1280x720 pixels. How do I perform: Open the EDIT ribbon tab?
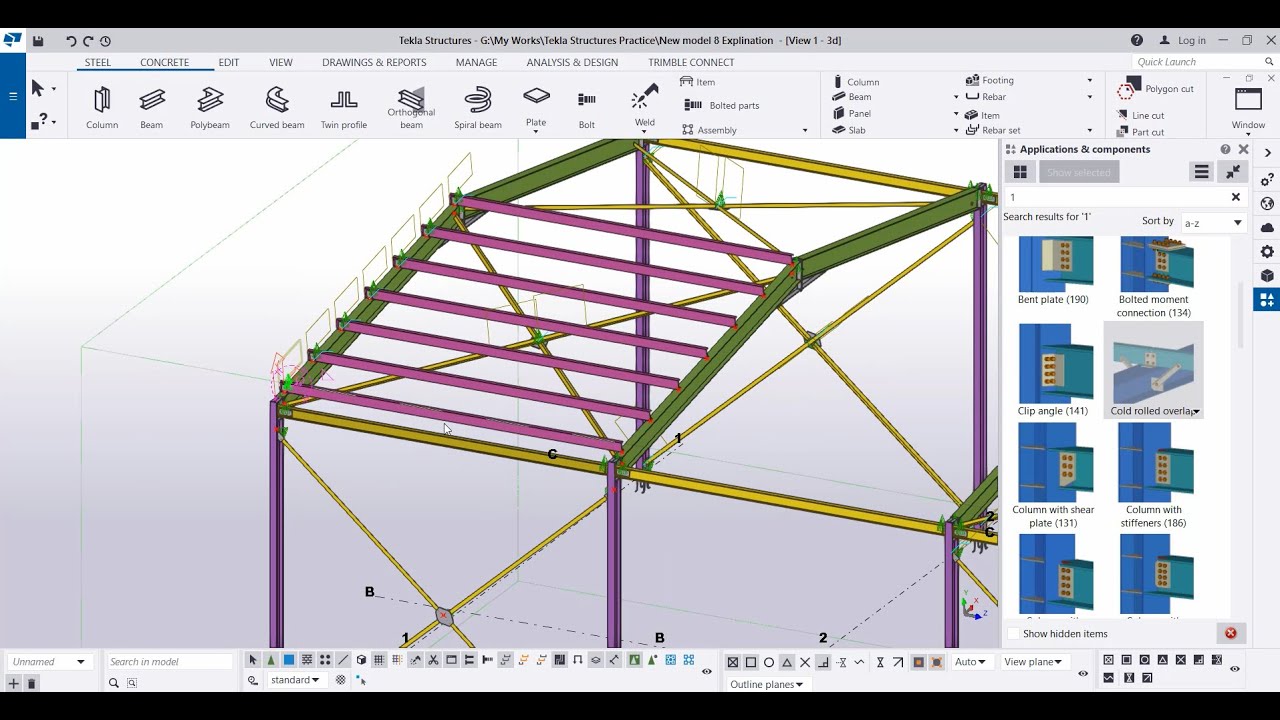(229, 62)
